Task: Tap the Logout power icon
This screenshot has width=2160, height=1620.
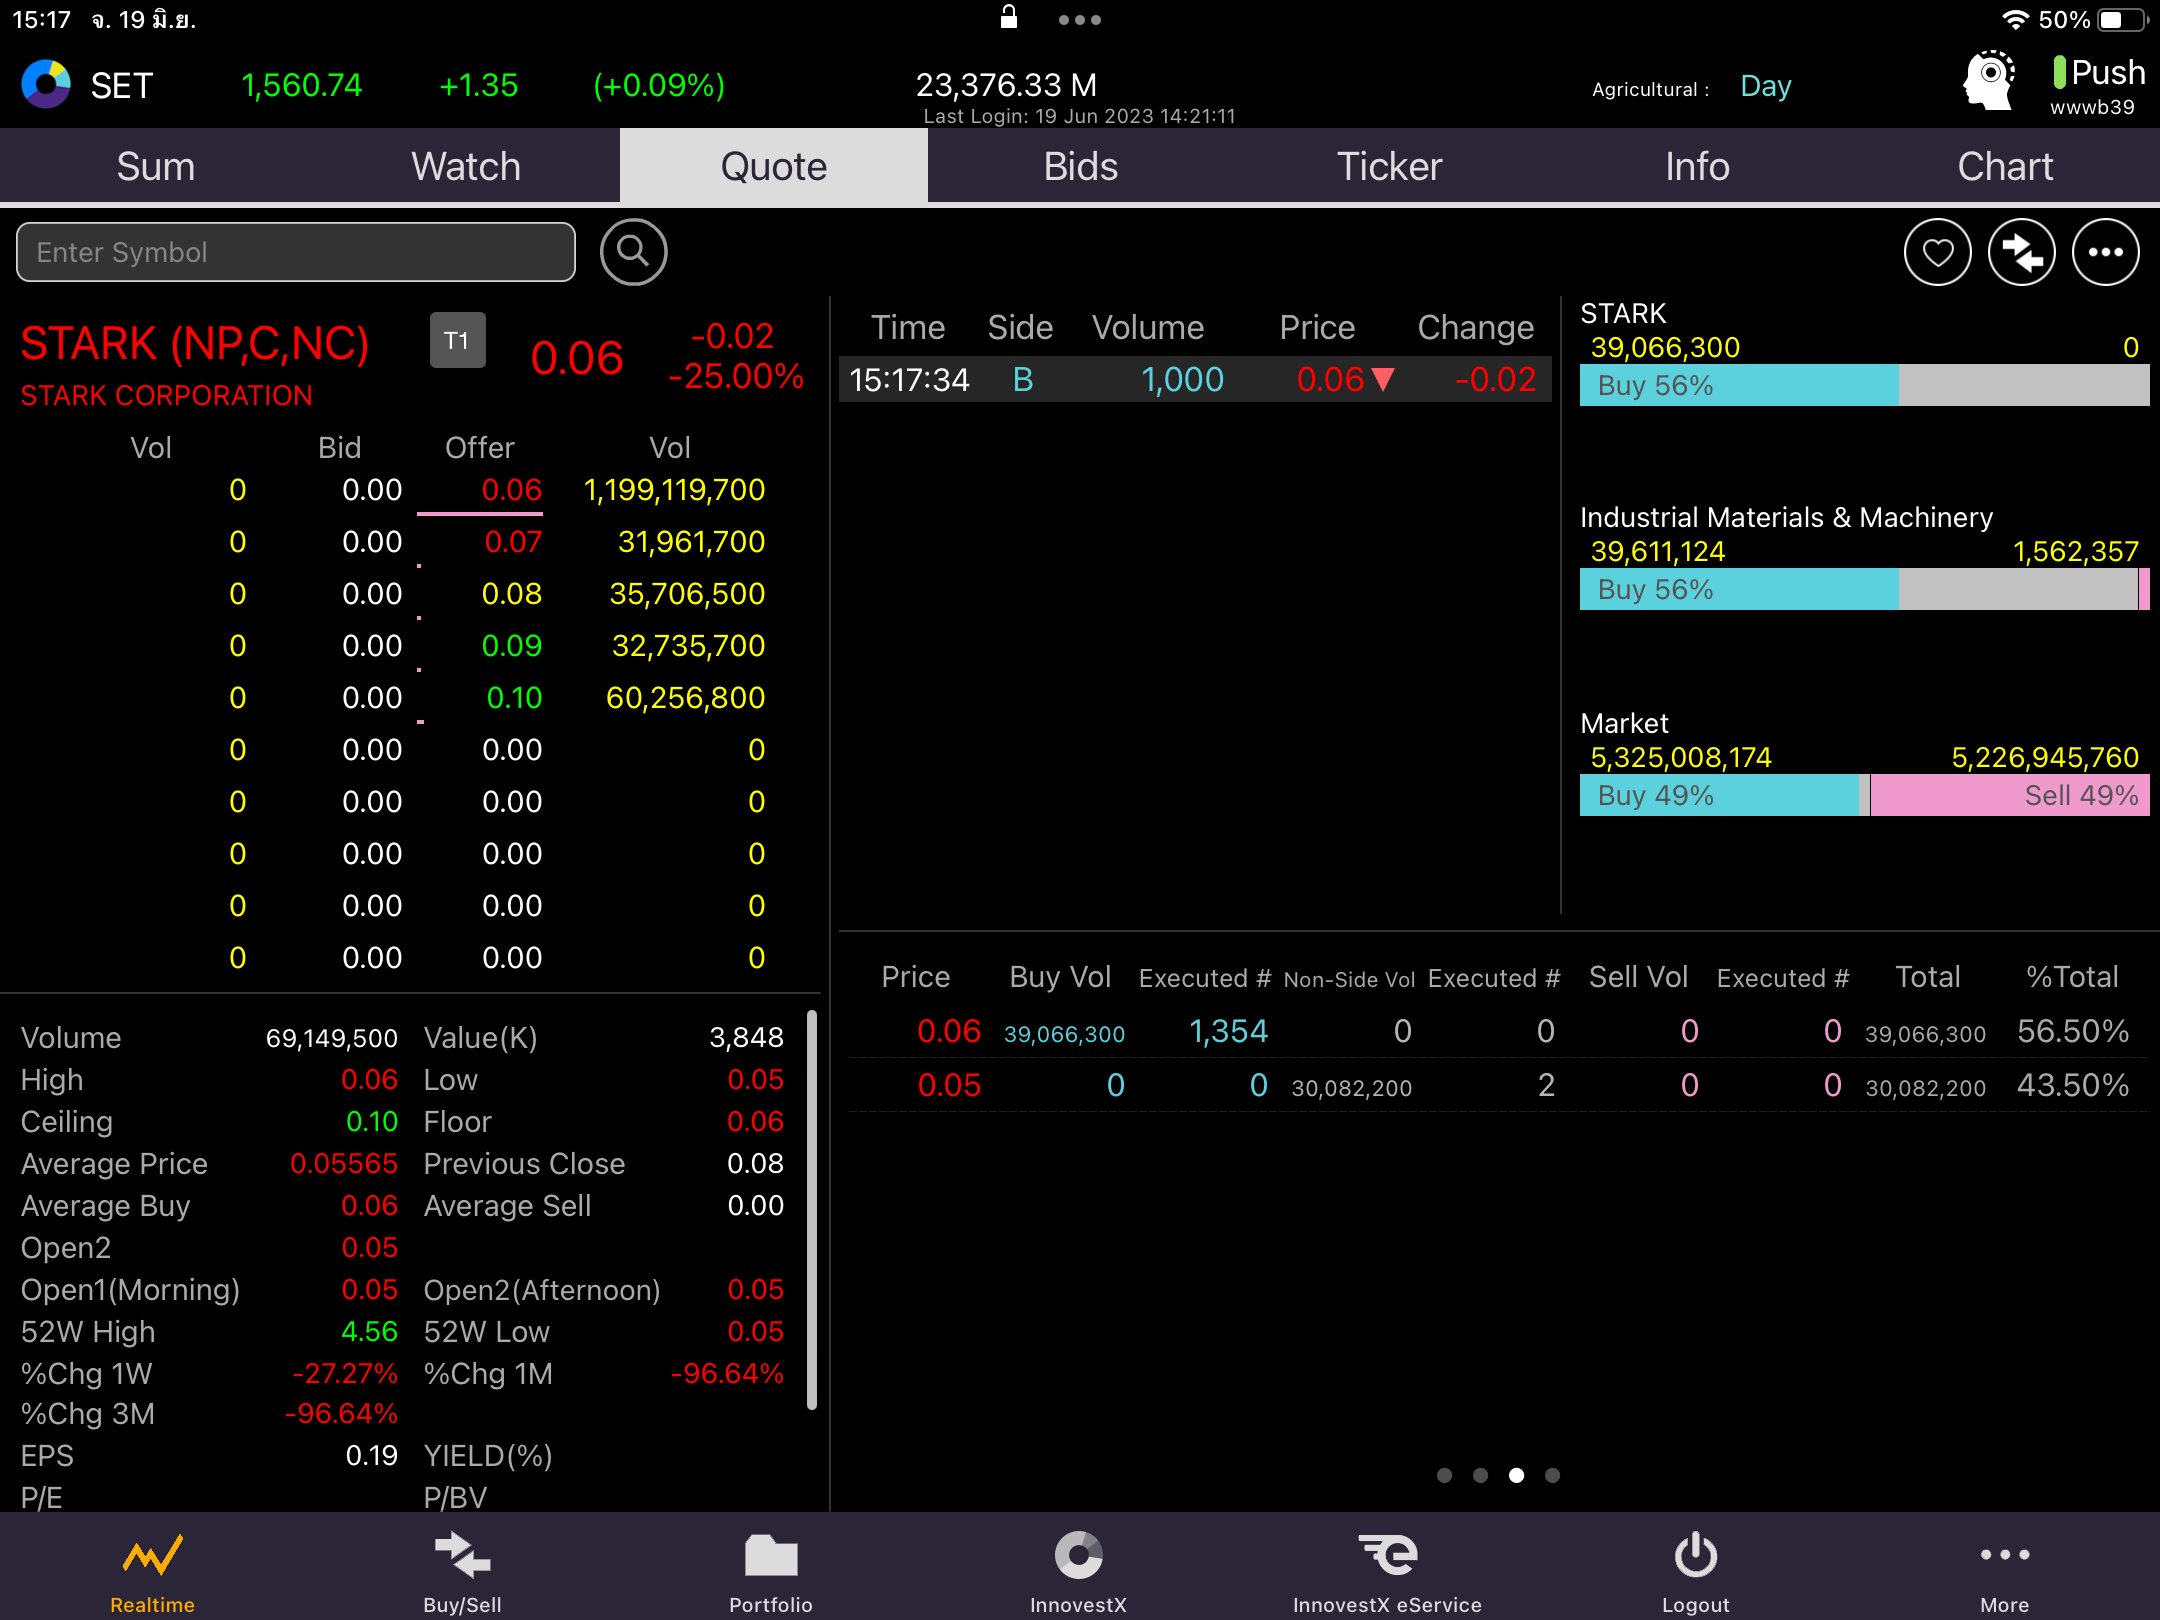Action: click(1696, 1556)
